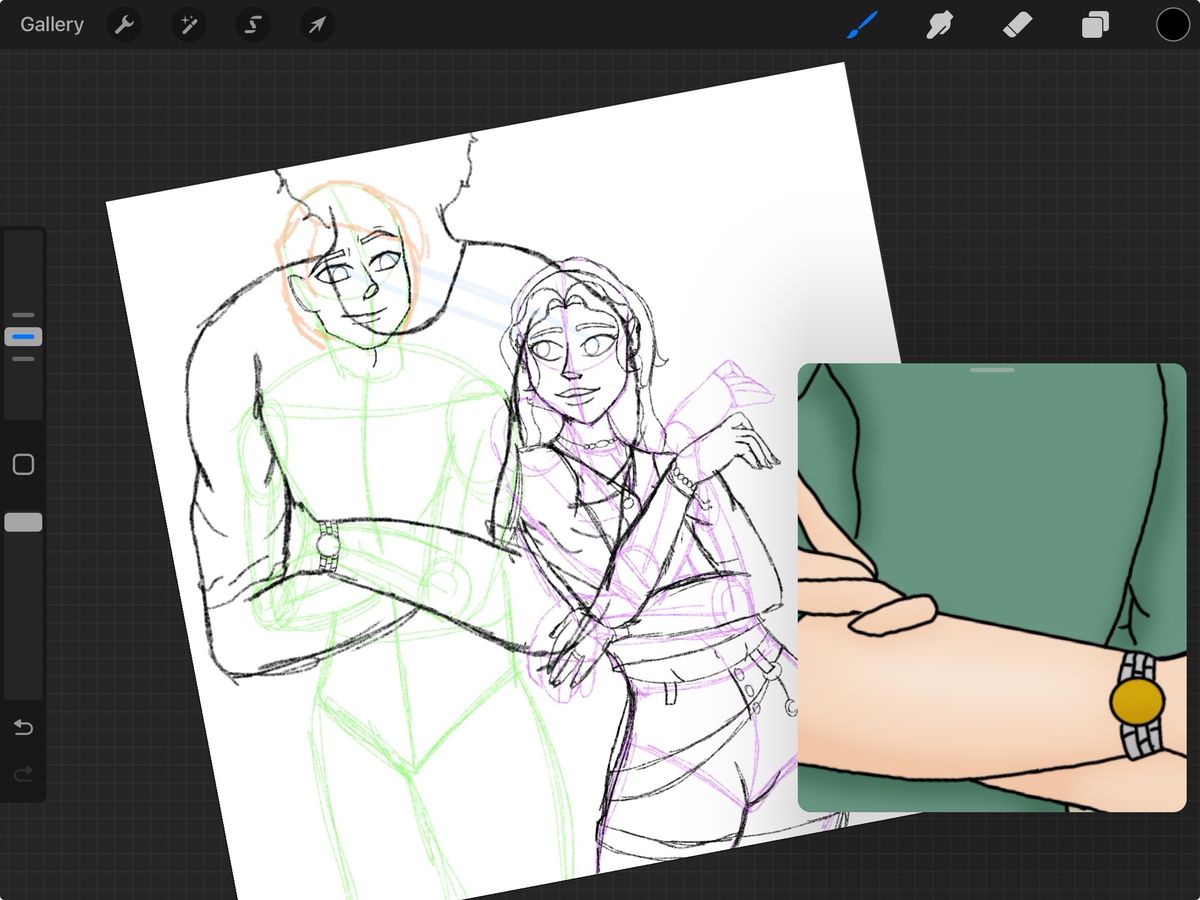Image resolution: width=1200 pixels, height=900 pixels.
Task: Open the black color picker swatch
Action: [1173, 24]
